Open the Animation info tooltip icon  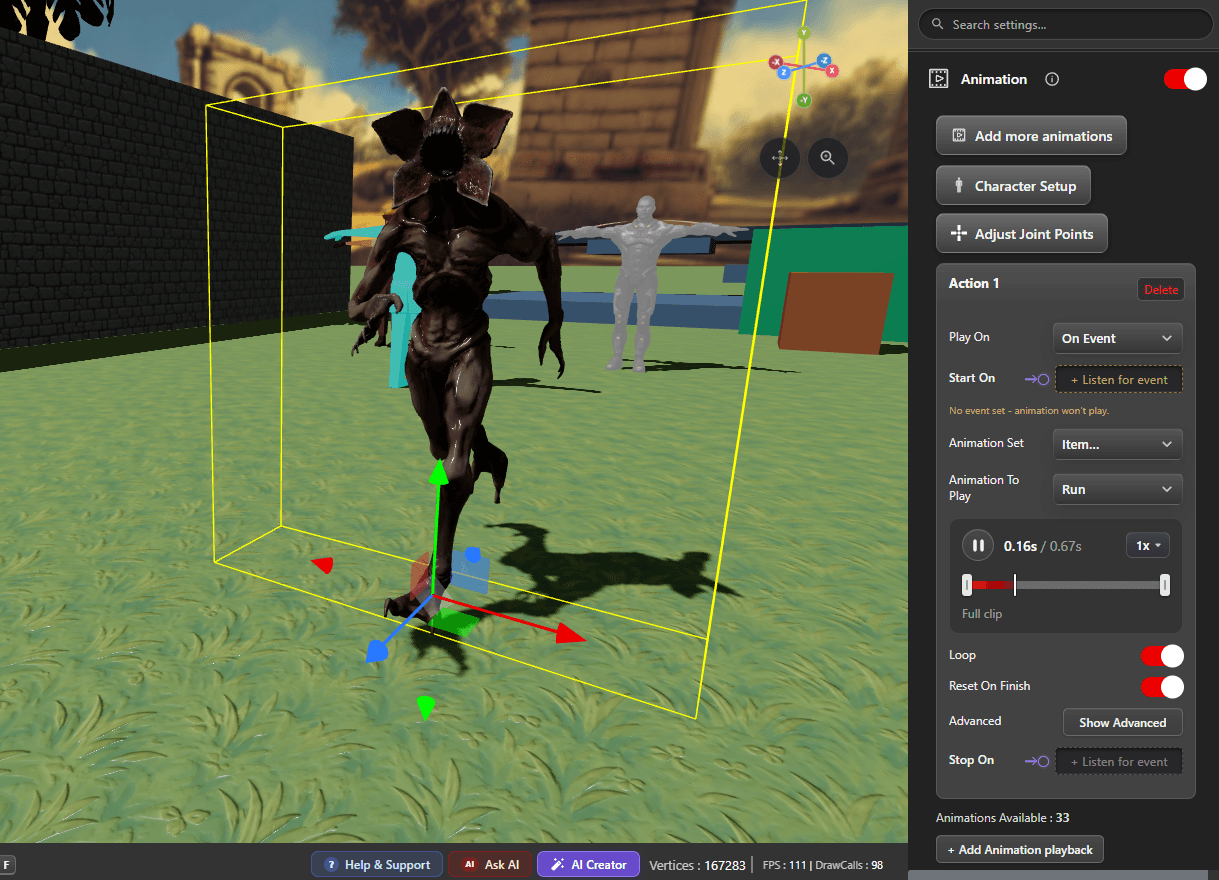pyautogui.click(x=1052, y=79)
